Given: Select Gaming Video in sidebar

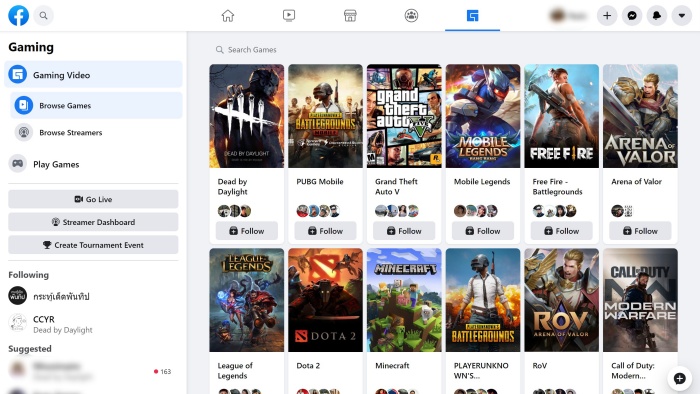Looking at the screenshot, I should pyautogui.click(x=93, y=75).
